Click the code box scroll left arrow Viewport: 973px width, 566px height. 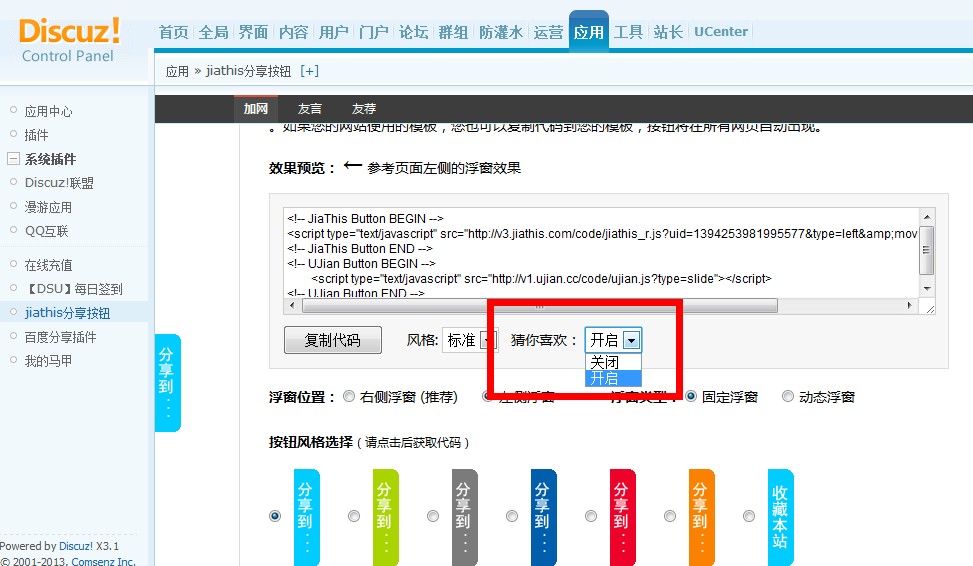pyautogui.click(x=292, y=305)
